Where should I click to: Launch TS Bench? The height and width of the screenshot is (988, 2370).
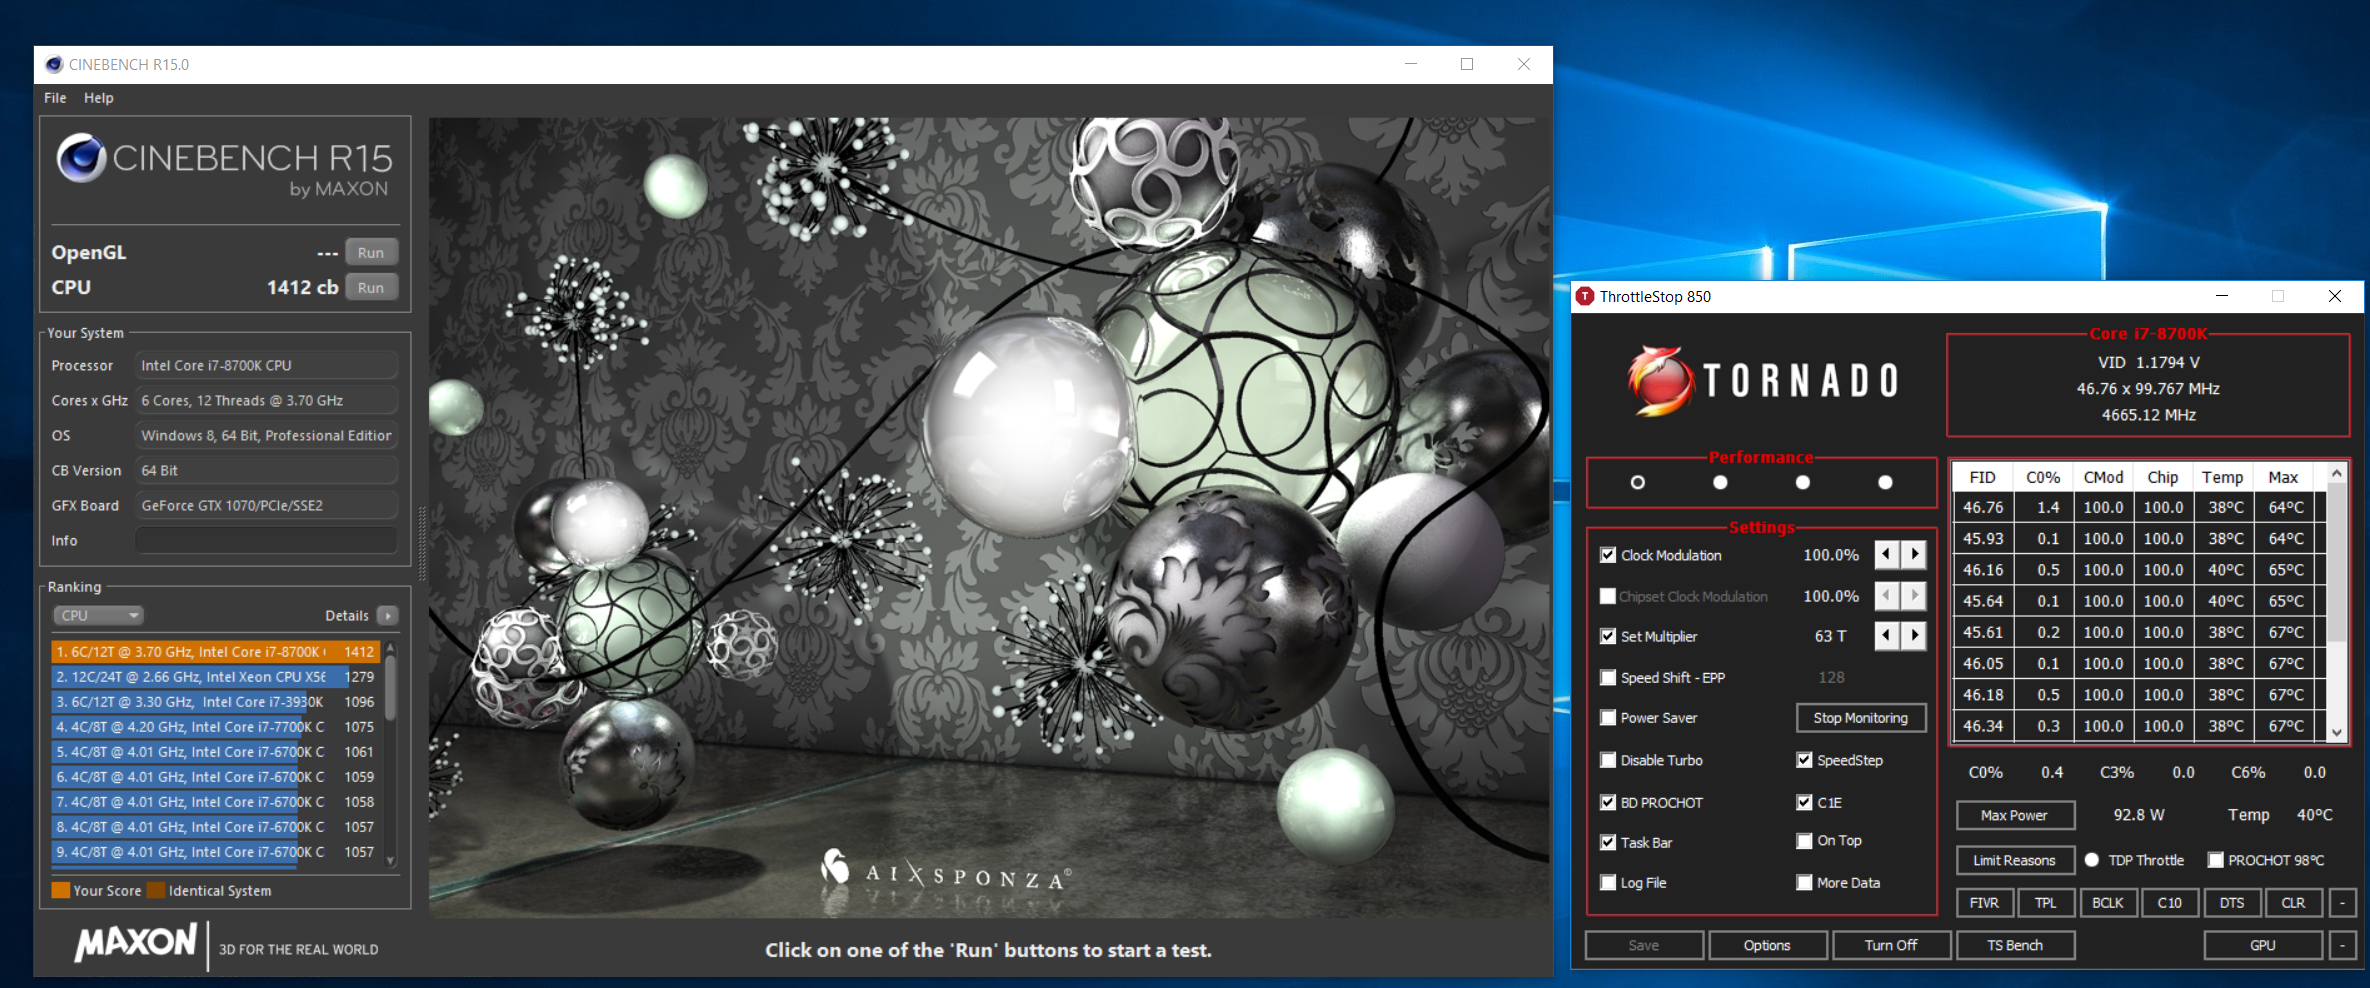(x=2015, y=945)
